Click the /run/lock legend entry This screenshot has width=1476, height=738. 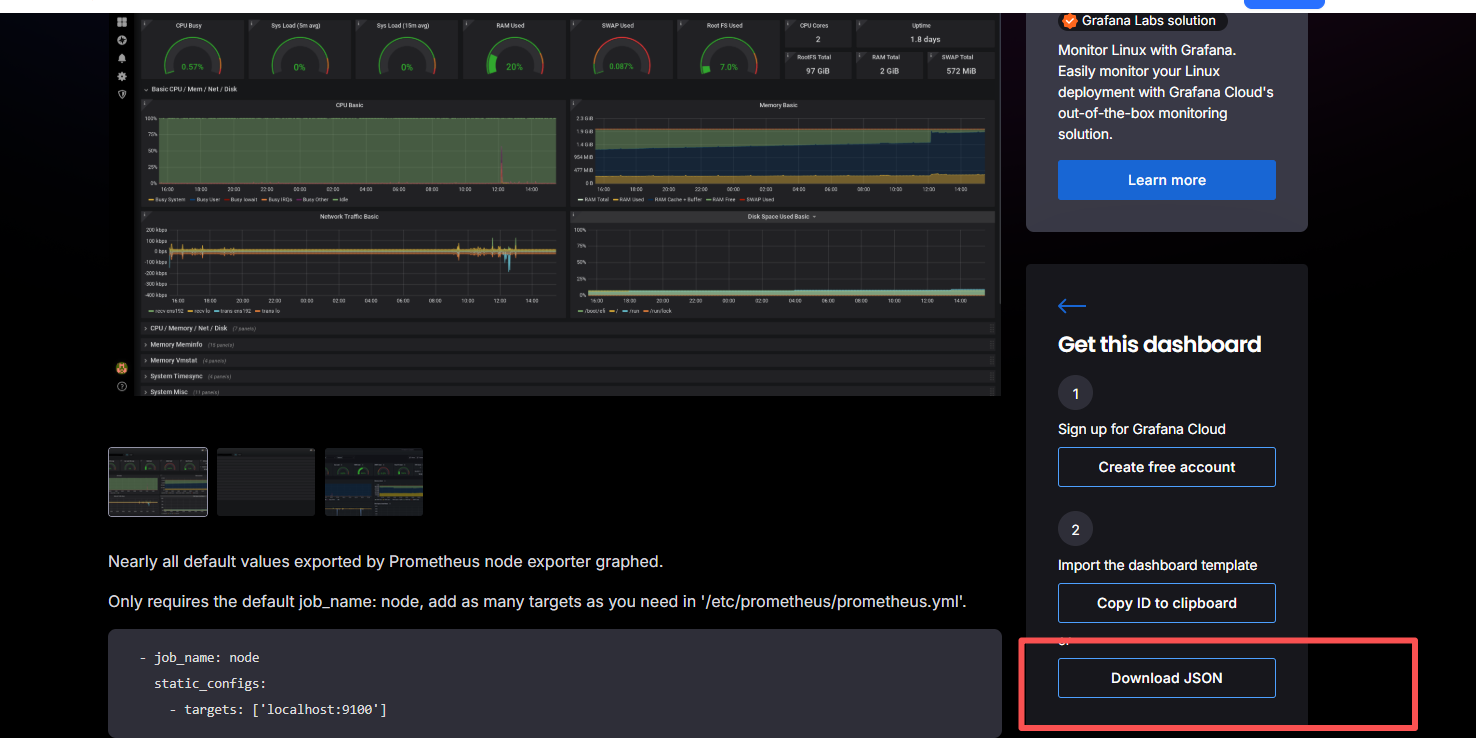[x=657, y=311]
